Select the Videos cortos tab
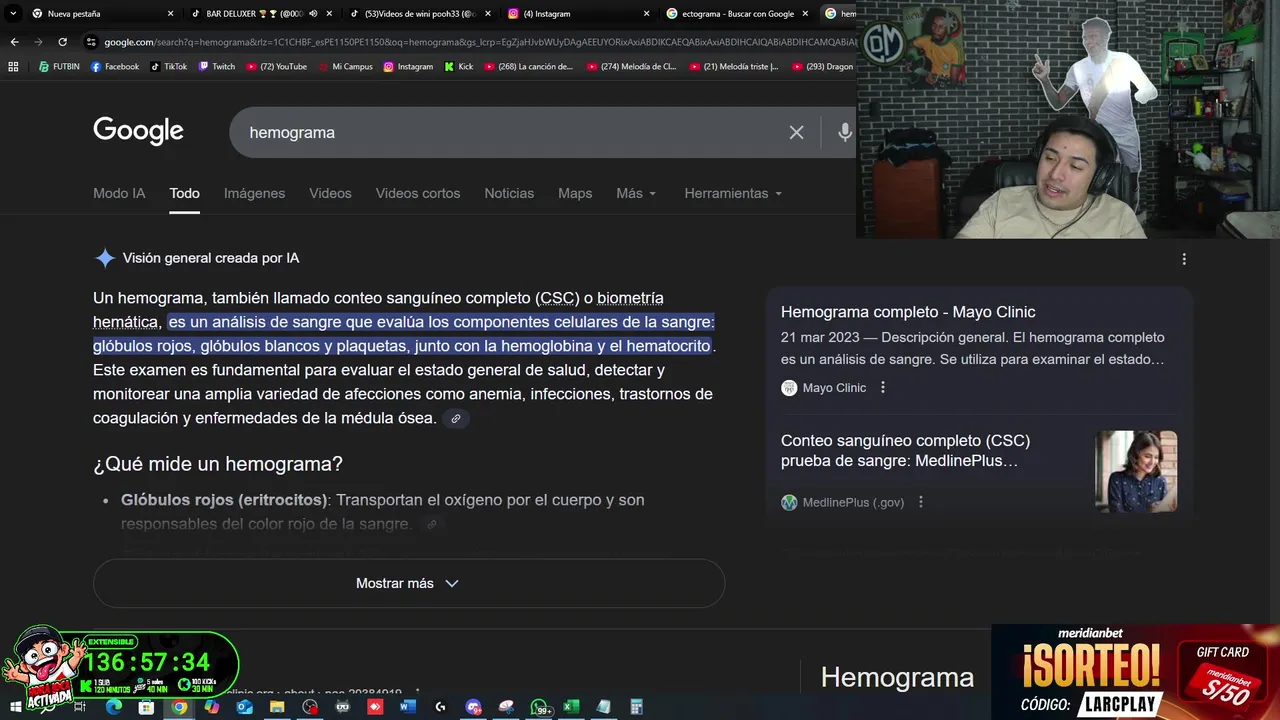The image size is (1280, 720). 418,193
